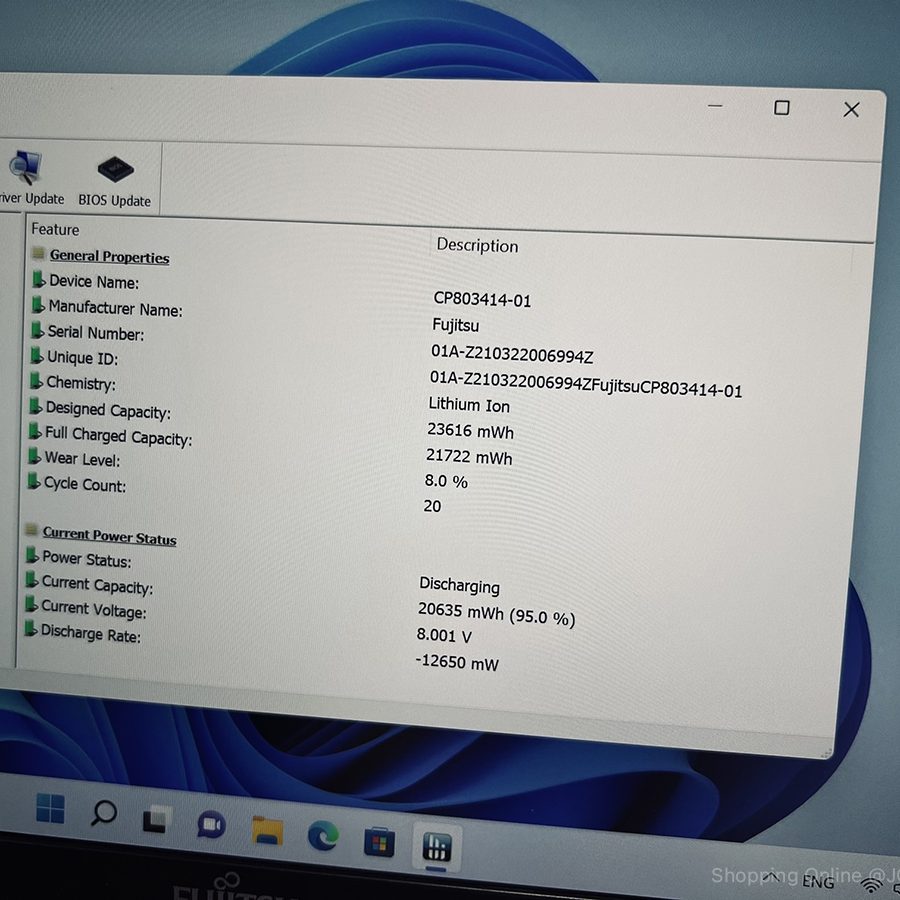Viewport: 900px width, 900px height.
Task: Click the green icon beside Device Name
Action: click(39, 279)
